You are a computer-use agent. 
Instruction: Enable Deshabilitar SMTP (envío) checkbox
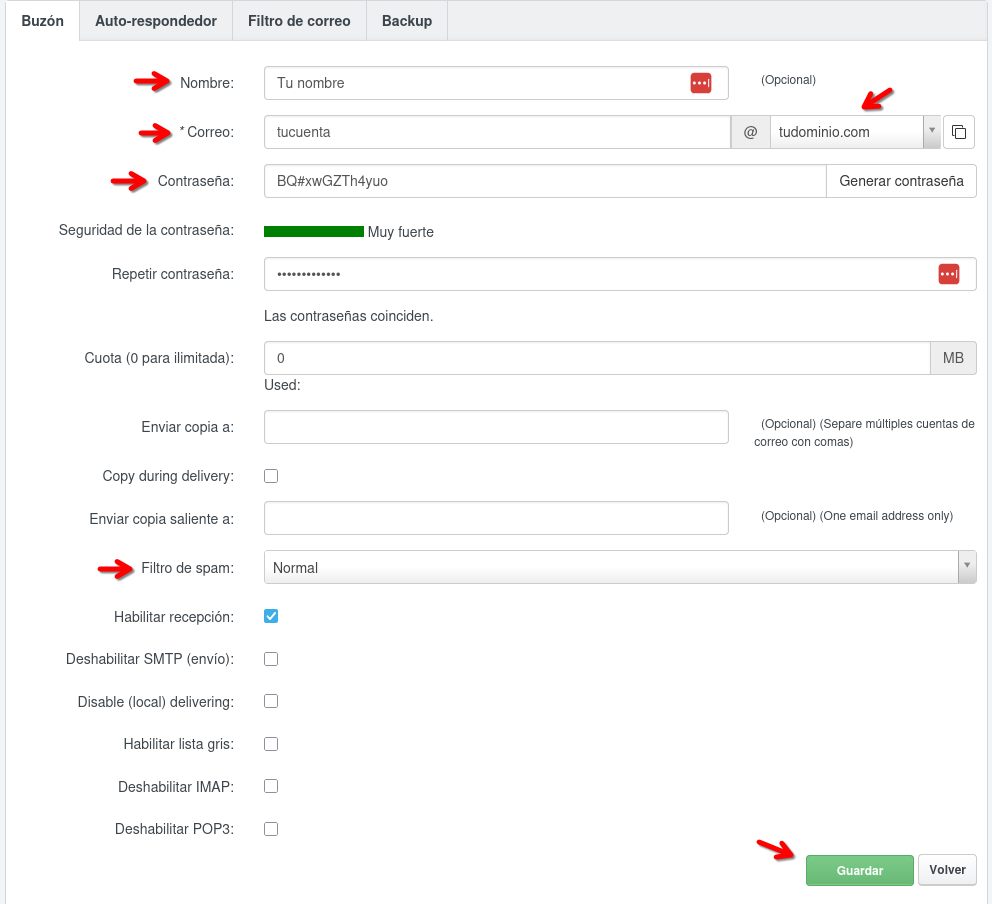pos(271,659)
